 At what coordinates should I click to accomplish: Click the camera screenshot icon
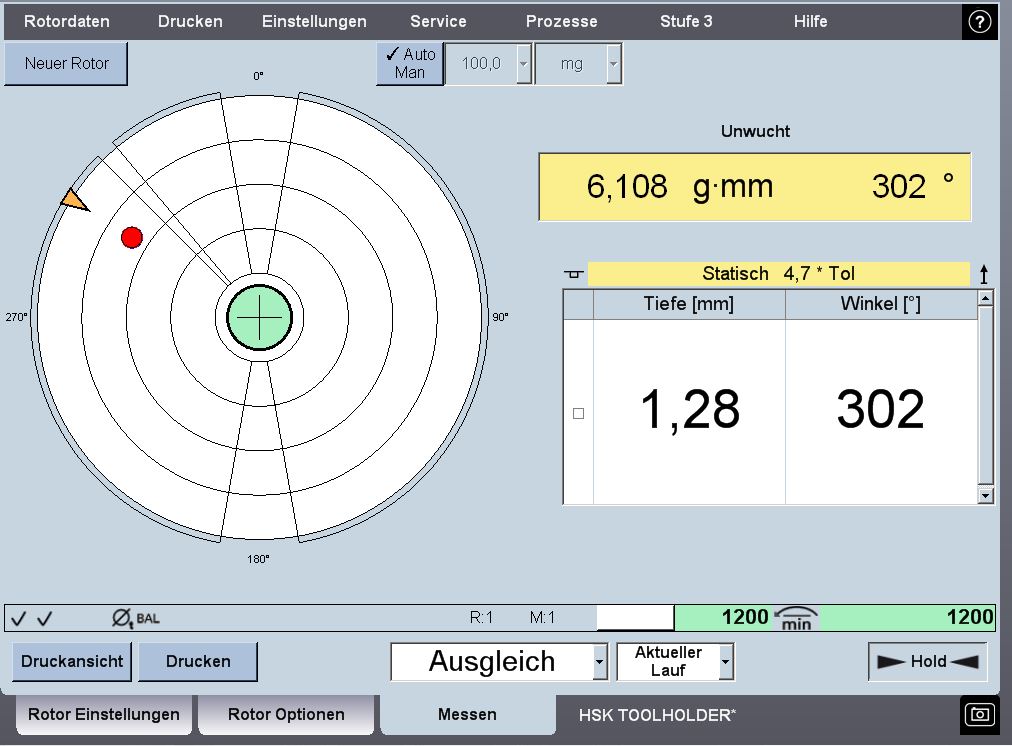tap(979, 714)
